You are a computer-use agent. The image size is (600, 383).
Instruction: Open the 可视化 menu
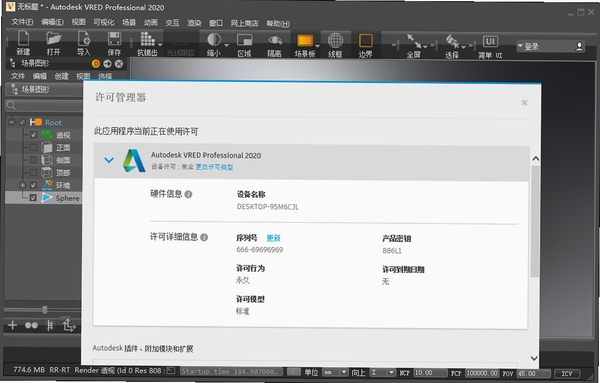pyautogui.click(x=104, y=22)
